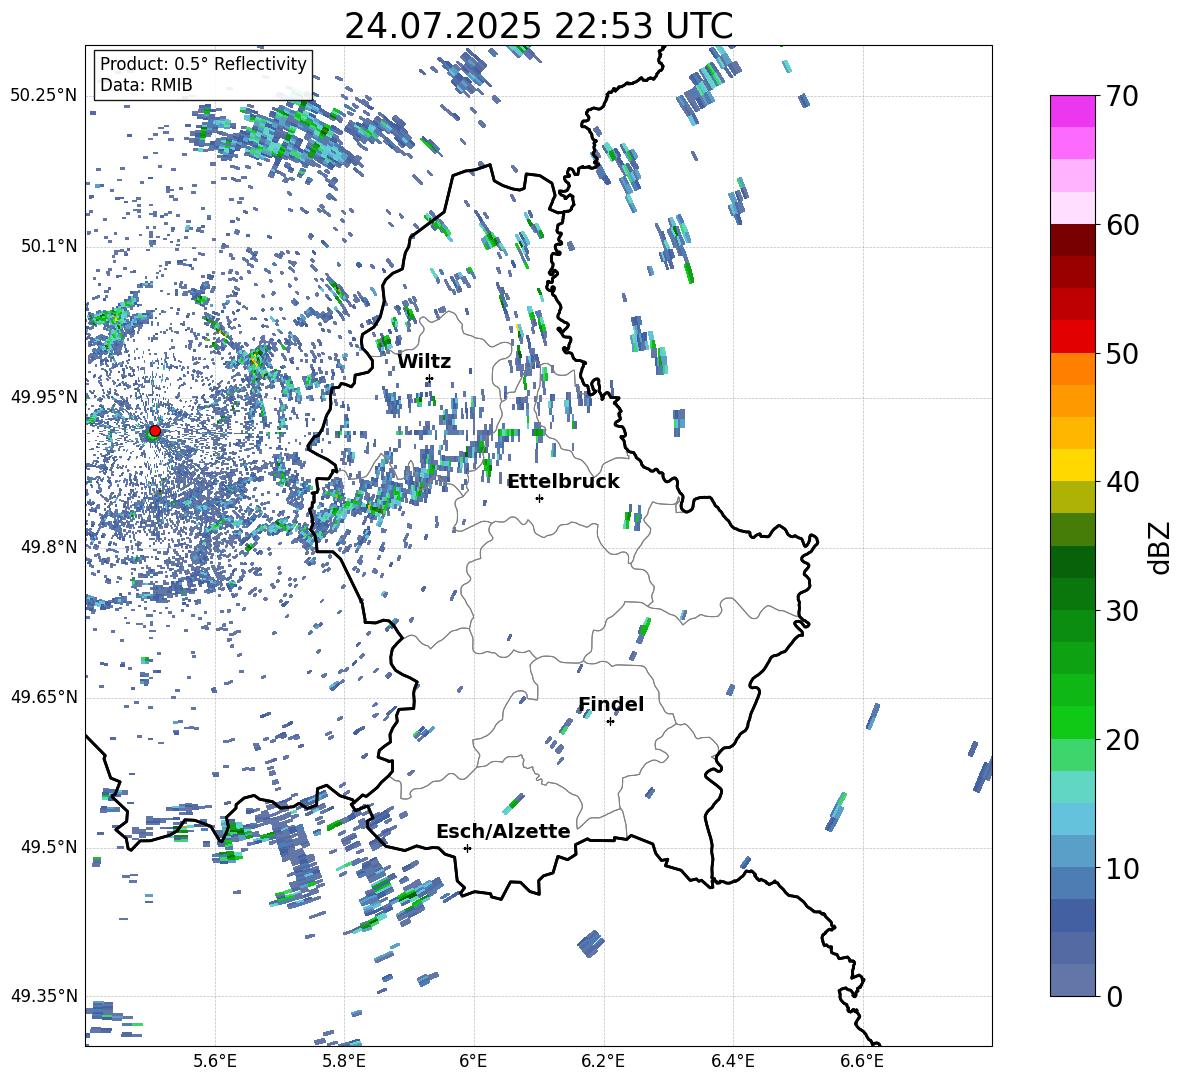
Task: Click the 5.6°E longitude label
Action: [x=215, y=1061]
